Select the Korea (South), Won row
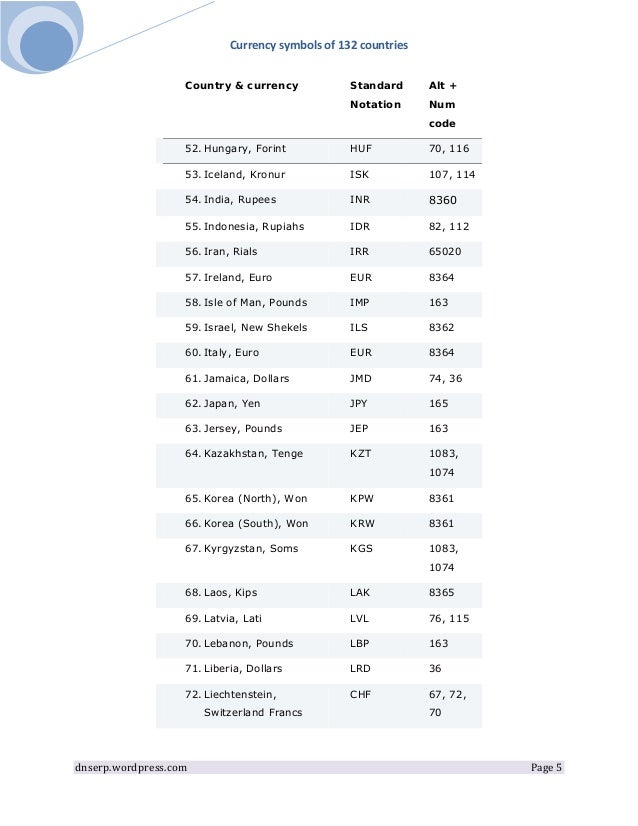Screen dimensions: 638x826 [x=319, y=524]
